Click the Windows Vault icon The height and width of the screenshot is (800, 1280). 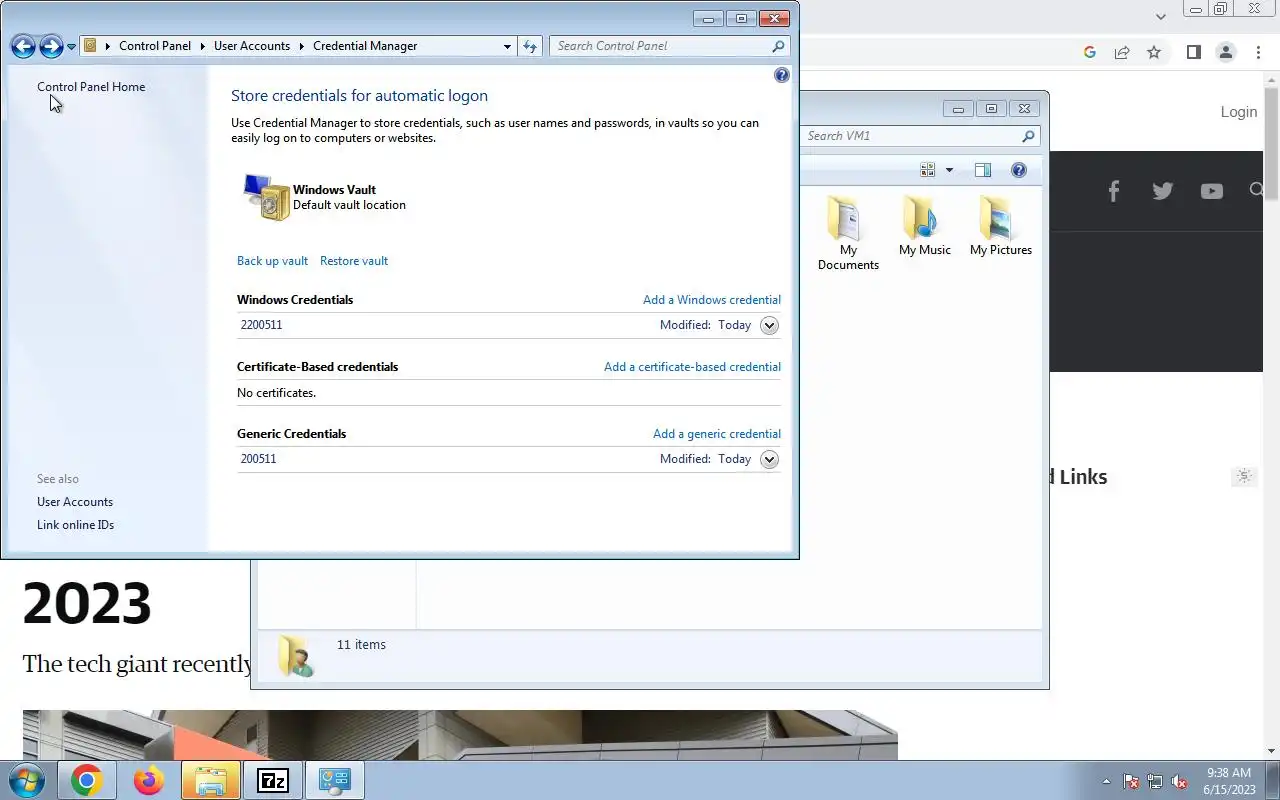click(x=266, y=197)
